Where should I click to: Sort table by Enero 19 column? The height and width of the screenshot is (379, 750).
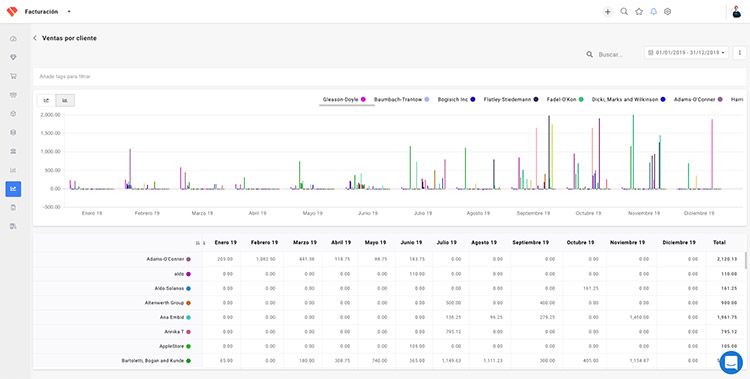226,243
